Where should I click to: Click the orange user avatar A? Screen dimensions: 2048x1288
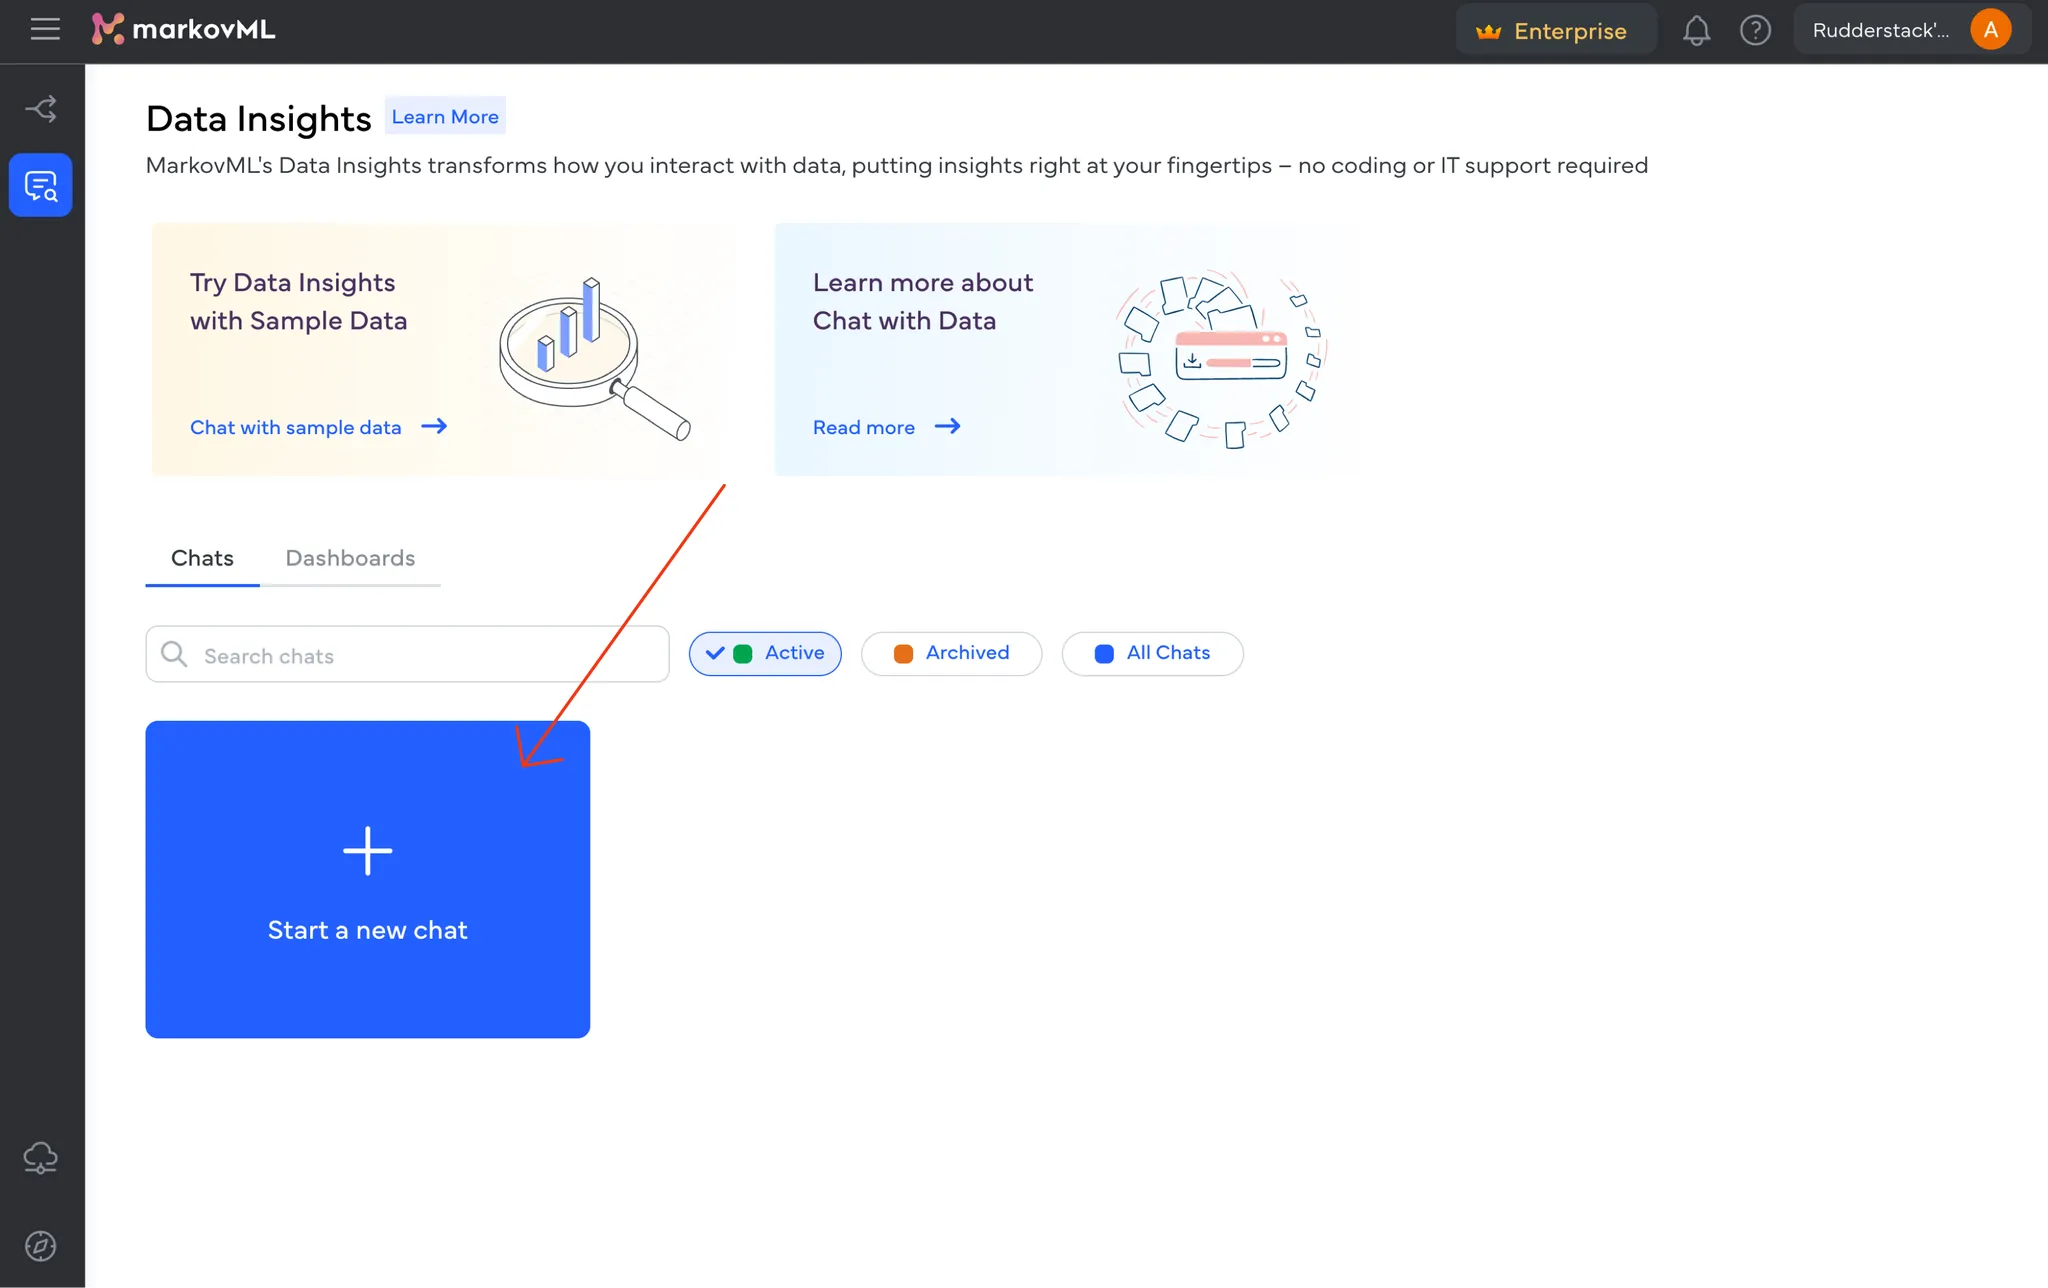pyautogui.click(x=1990, y=30)
